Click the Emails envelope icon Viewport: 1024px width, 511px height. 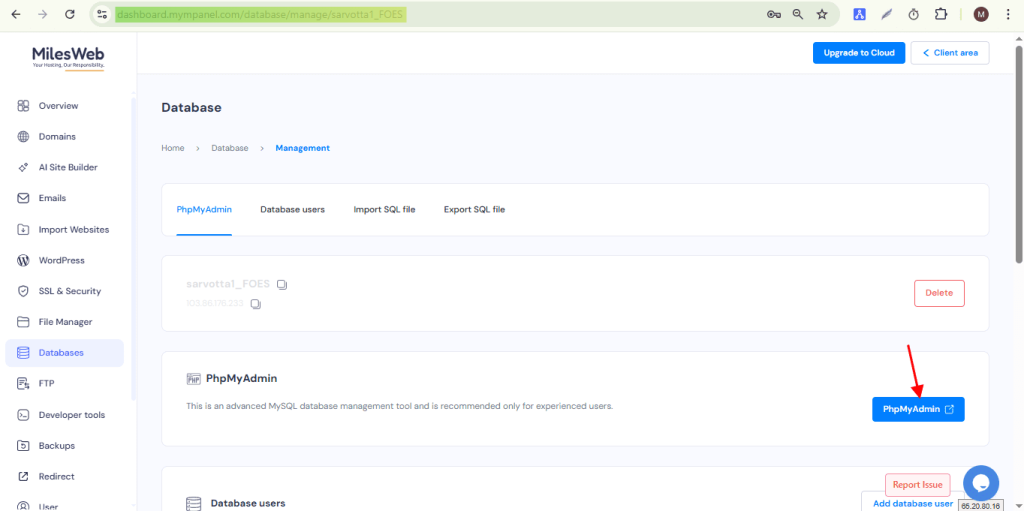tap(24, 198)
